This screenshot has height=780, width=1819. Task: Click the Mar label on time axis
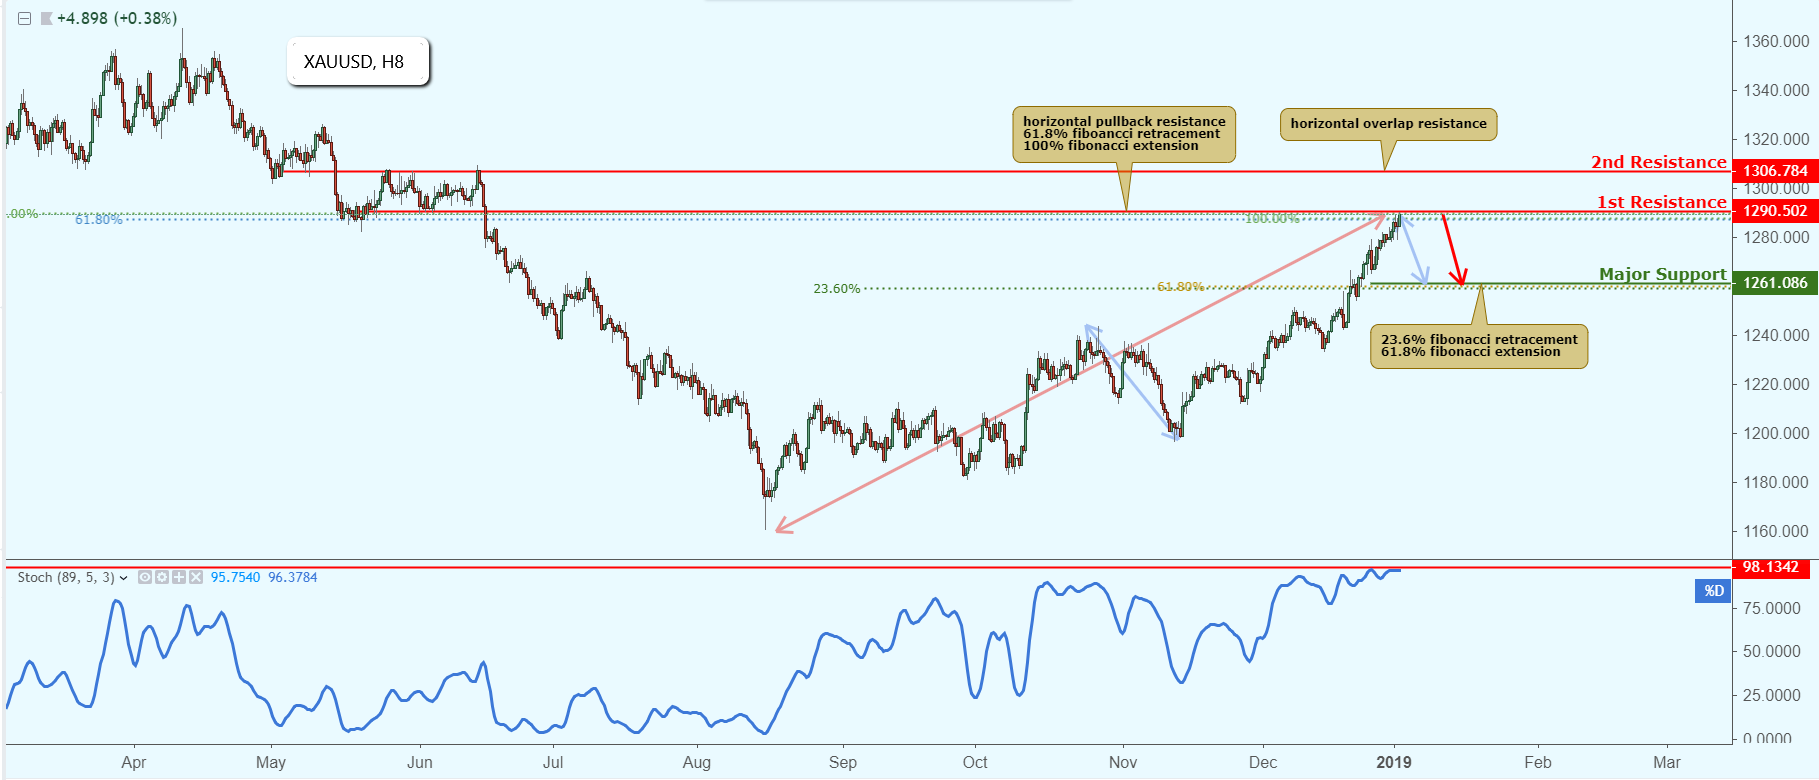coord(1667,762)
